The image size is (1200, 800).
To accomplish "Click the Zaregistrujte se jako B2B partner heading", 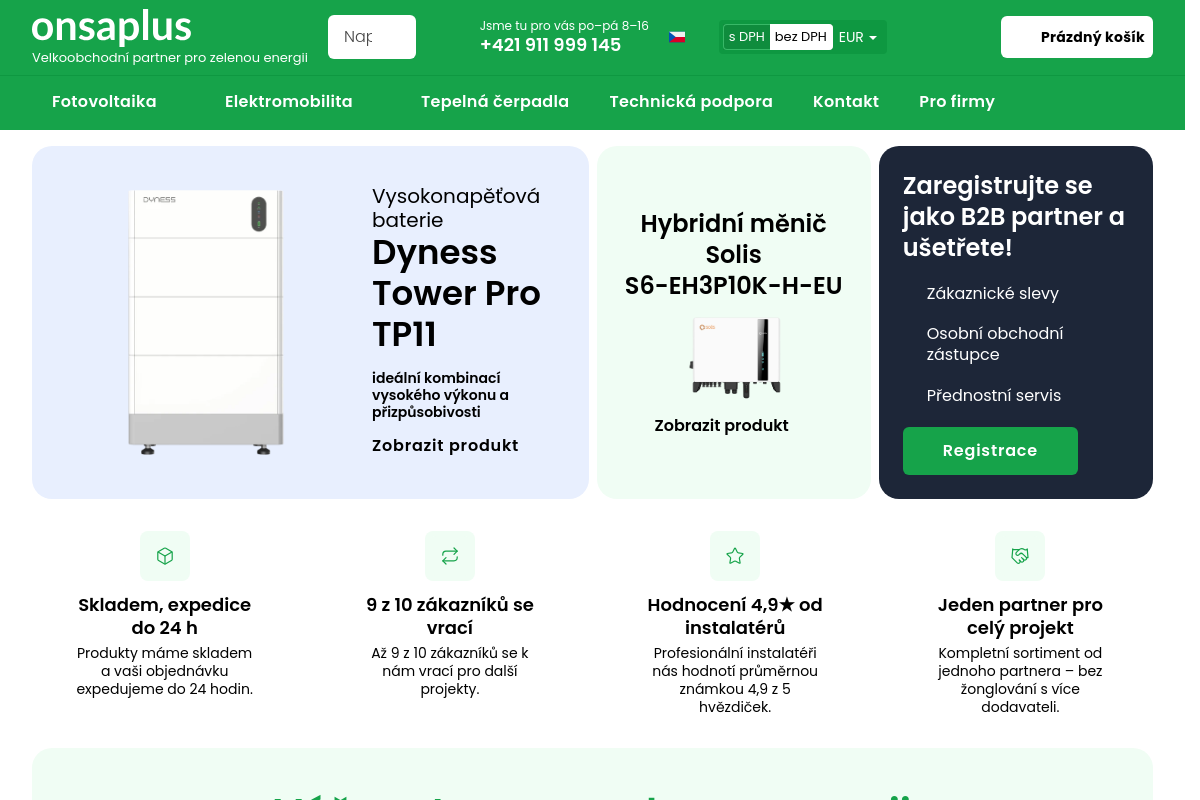I will pos(1014,216).
